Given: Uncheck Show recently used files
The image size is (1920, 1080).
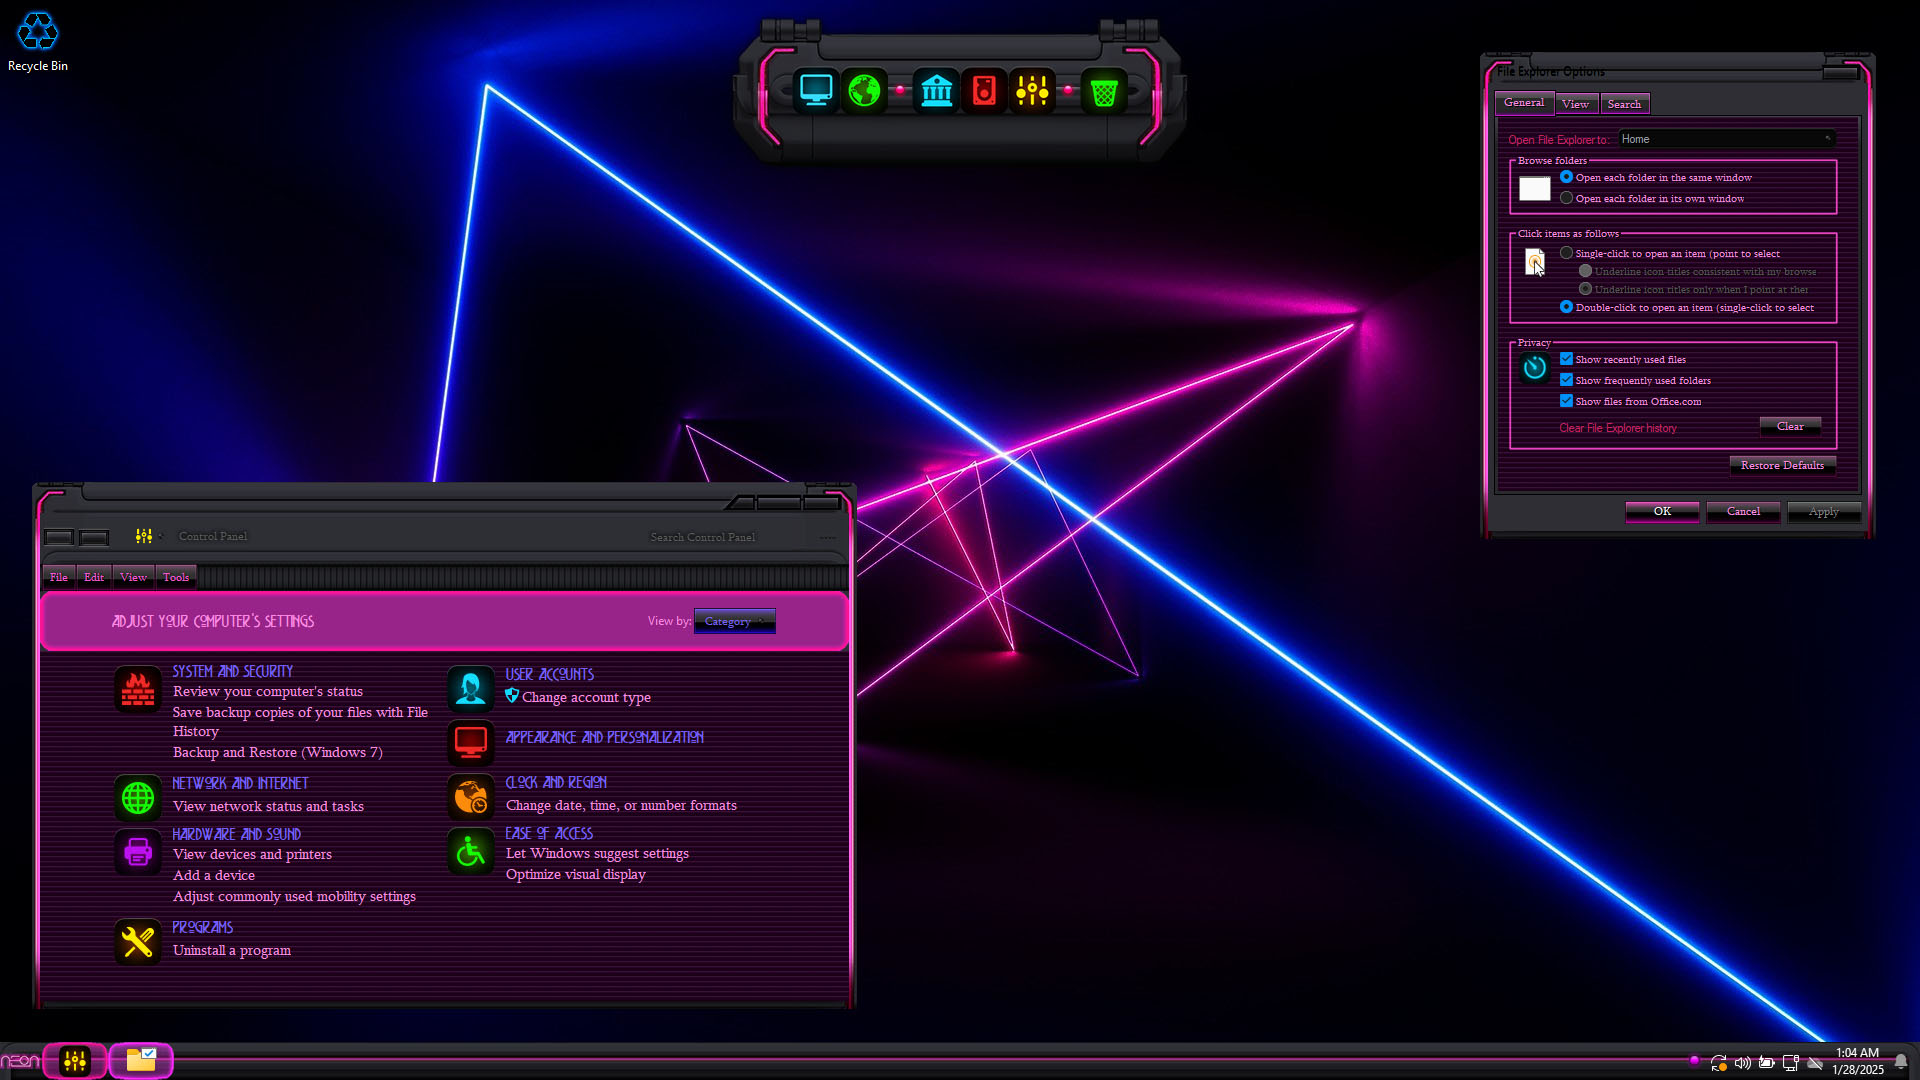Looking at the screenshot, I should (1567, 359).
